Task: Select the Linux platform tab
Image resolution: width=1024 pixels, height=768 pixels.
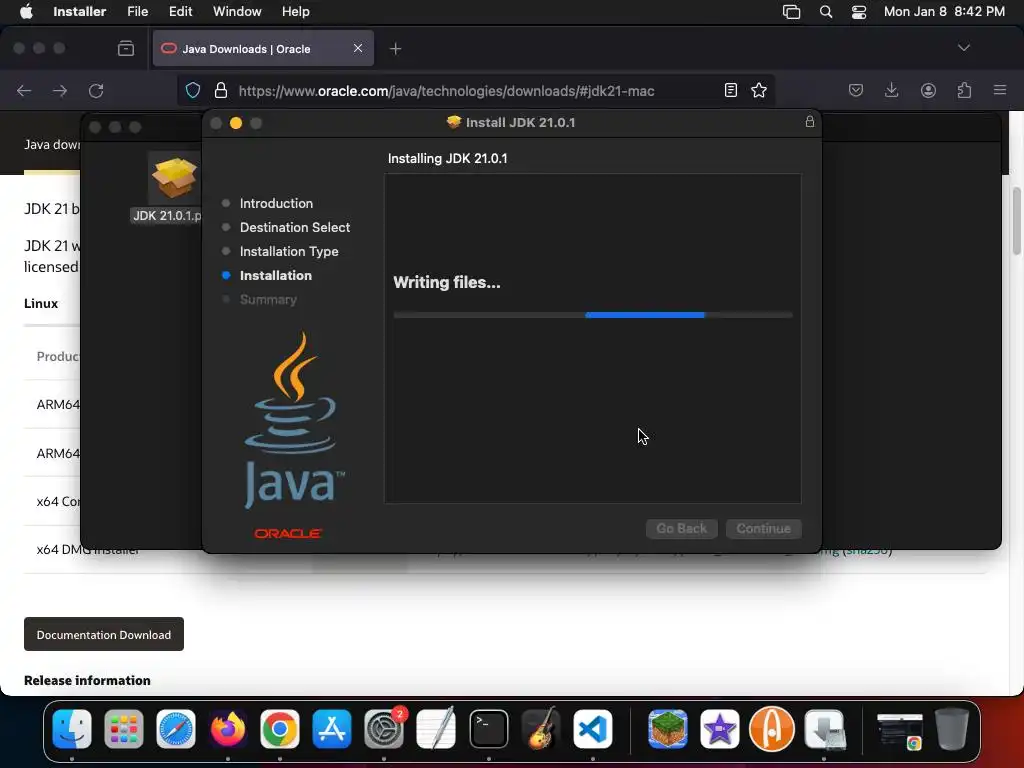Action: click(x=41, y=303)
